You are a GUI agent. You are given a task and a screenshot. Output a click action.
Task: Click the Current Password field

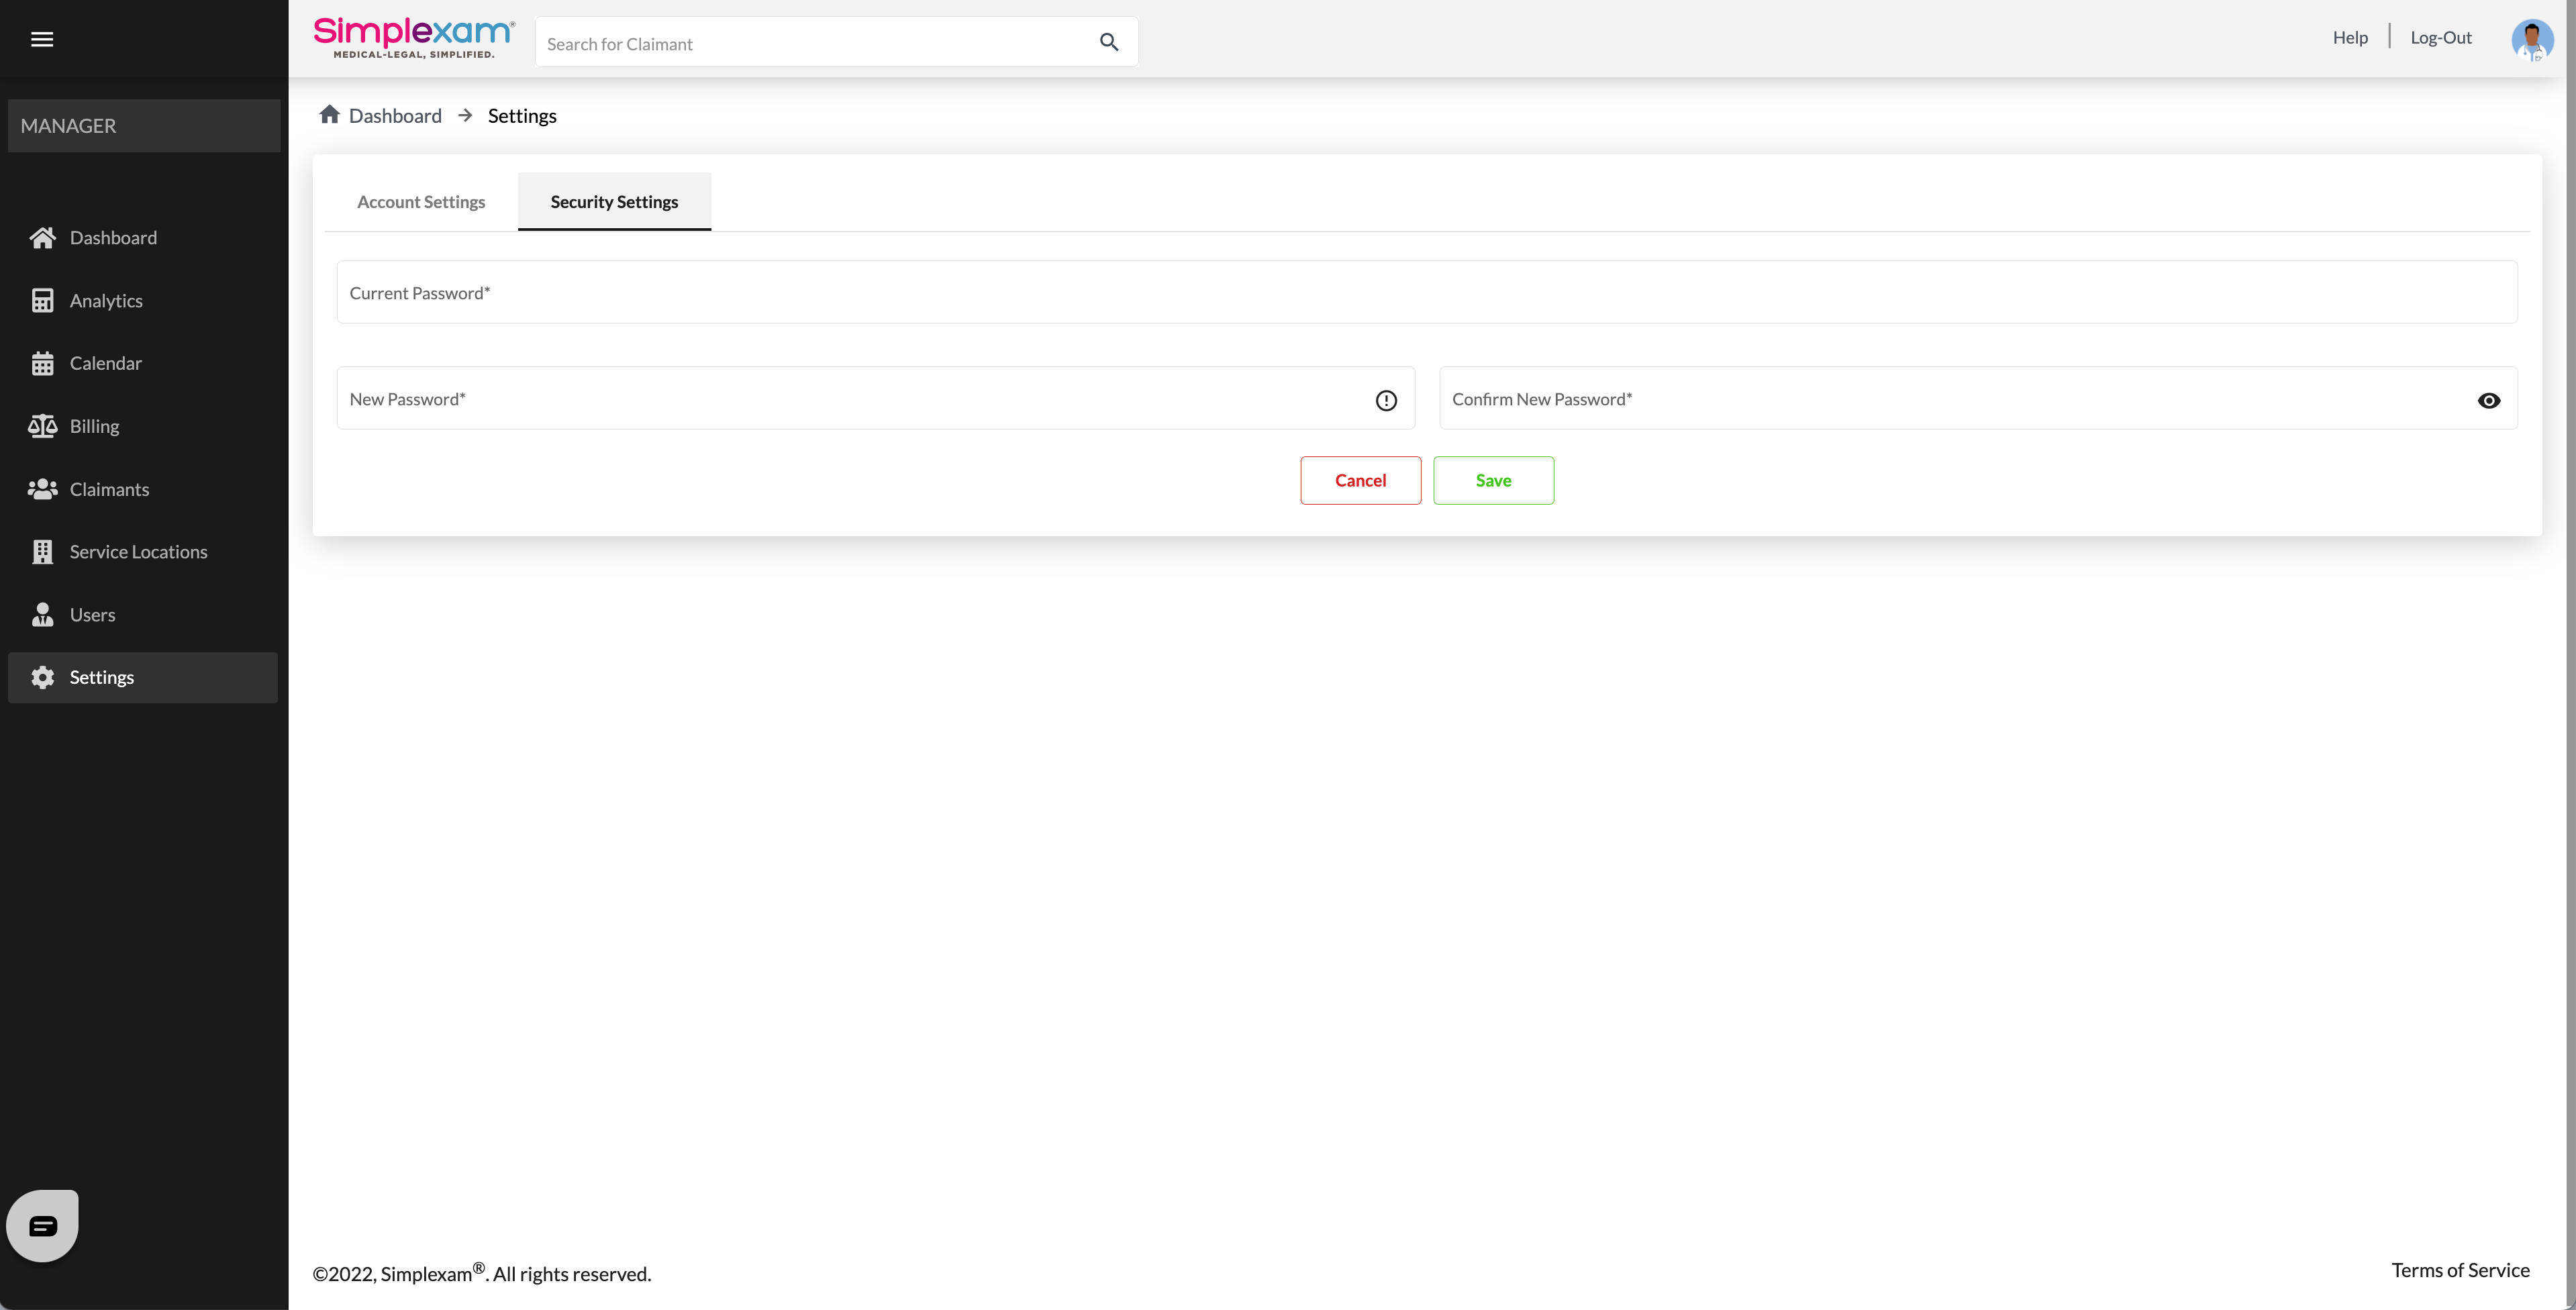coord(1426,292)
